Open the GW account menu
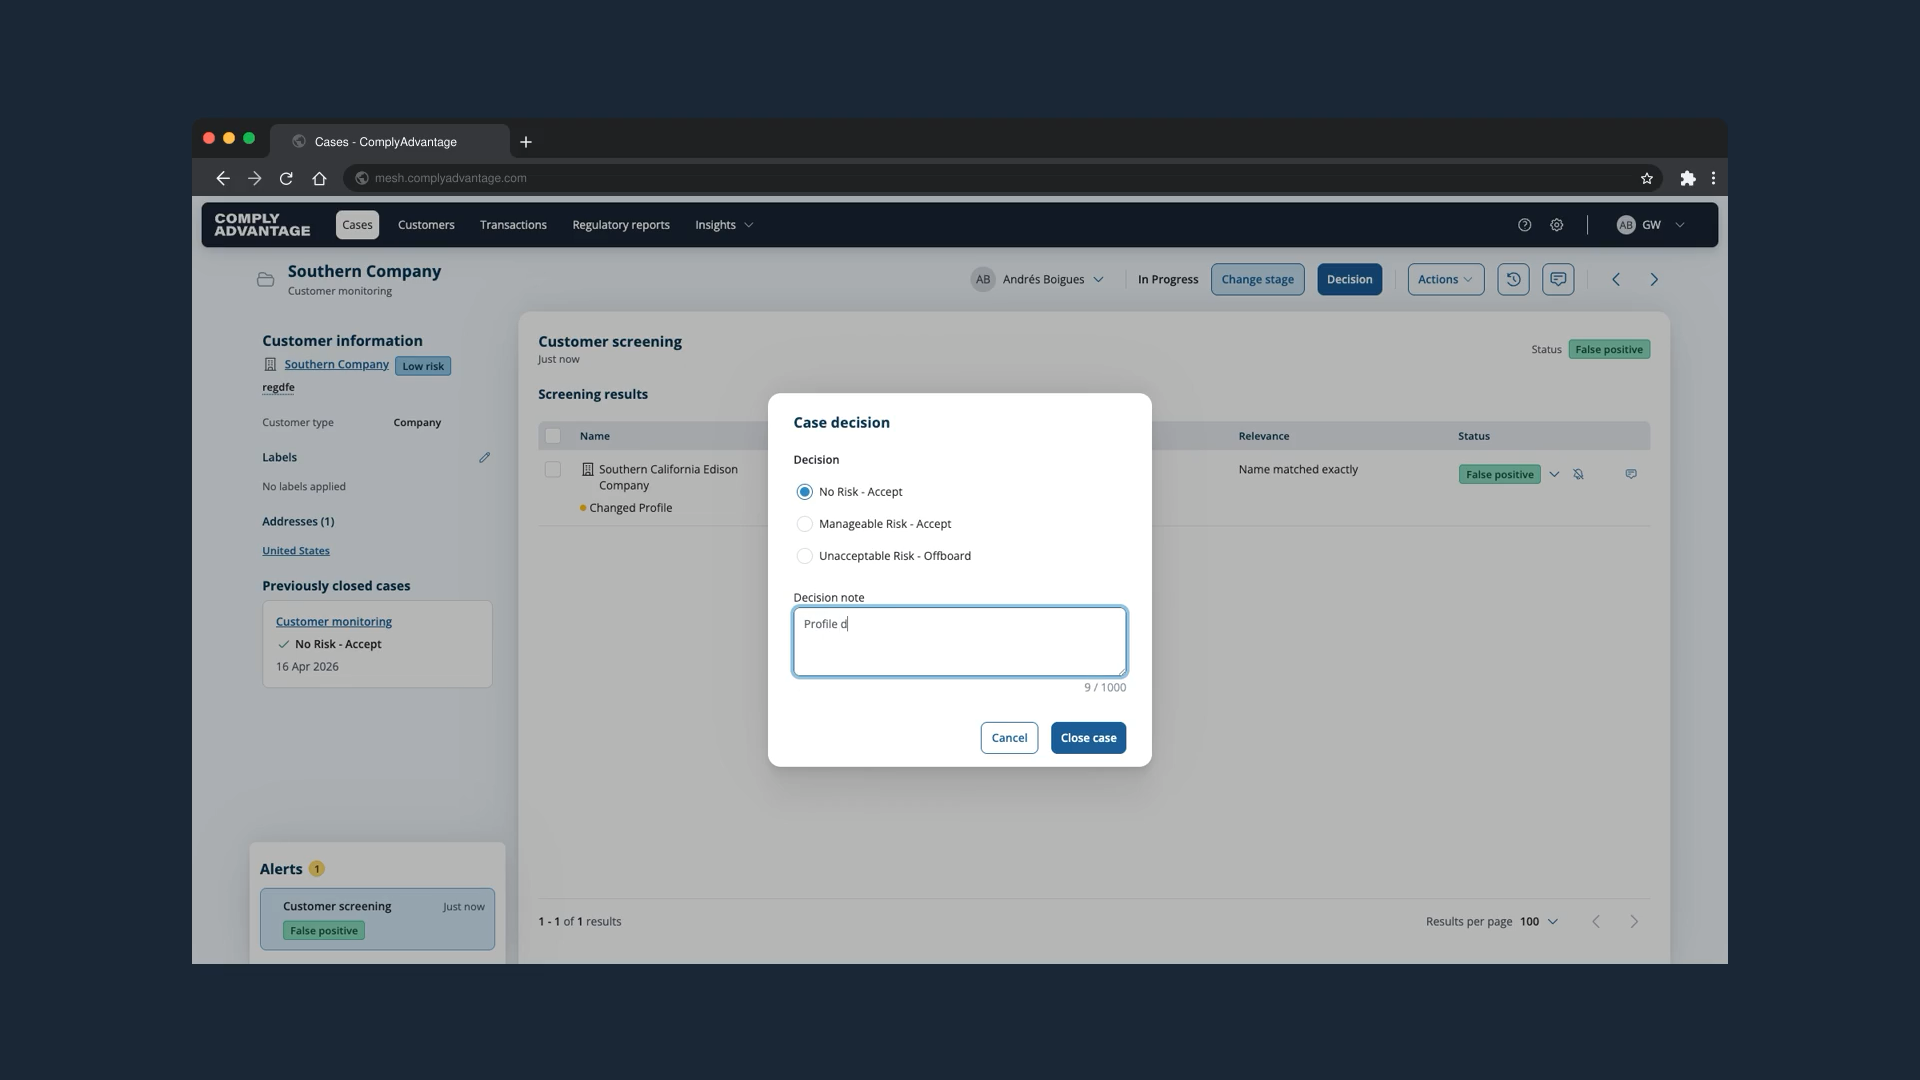Screen dimensions: 1920x1080 [x=1651, y=225]
